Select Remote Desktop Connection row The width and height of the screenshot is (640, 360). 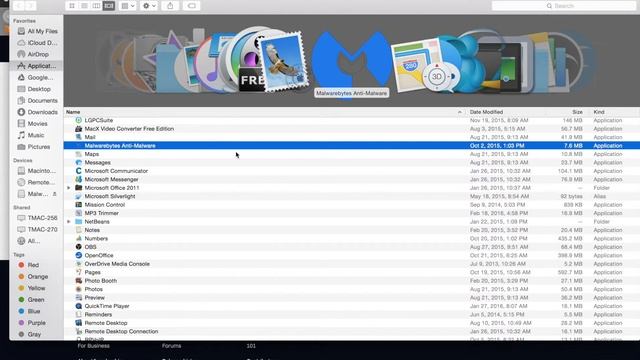tap(351, 331)
